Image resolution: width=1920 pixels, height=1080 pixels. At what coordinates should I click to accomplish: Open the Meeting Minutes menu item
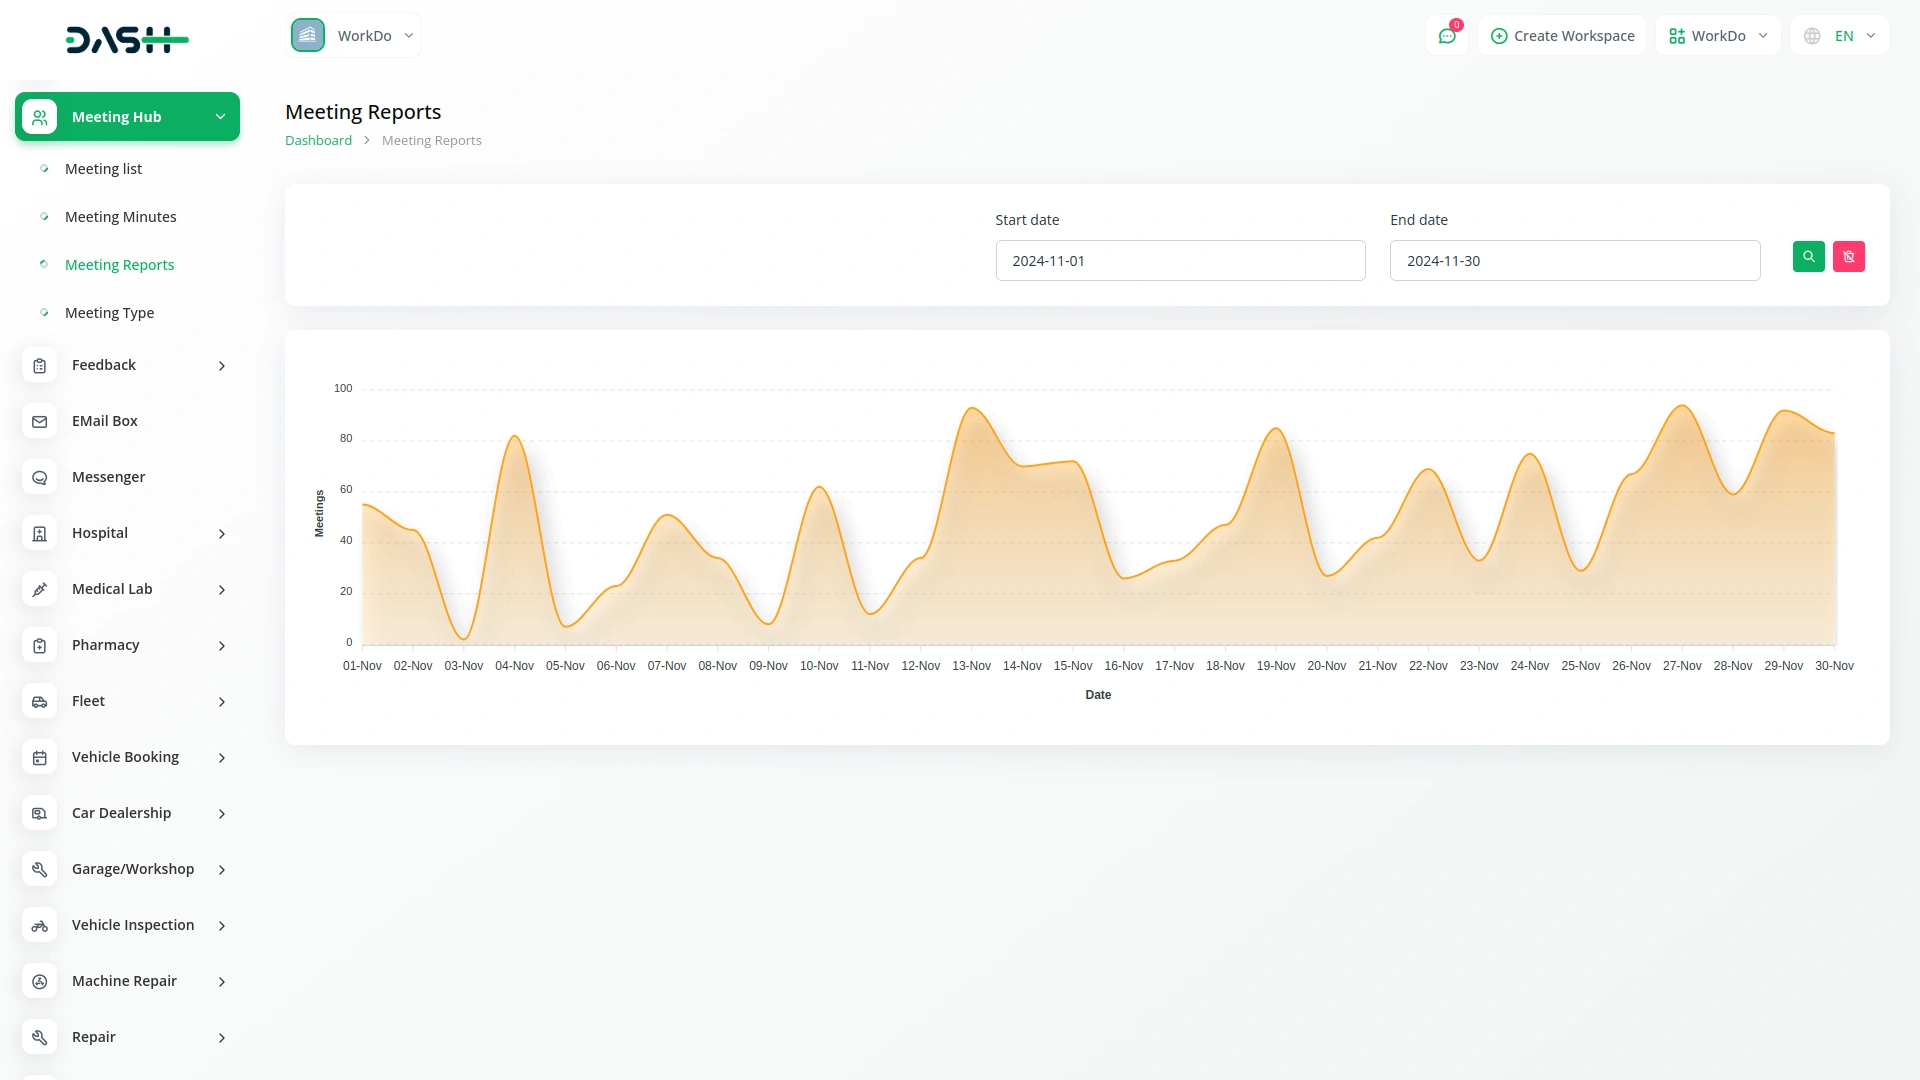120,217
